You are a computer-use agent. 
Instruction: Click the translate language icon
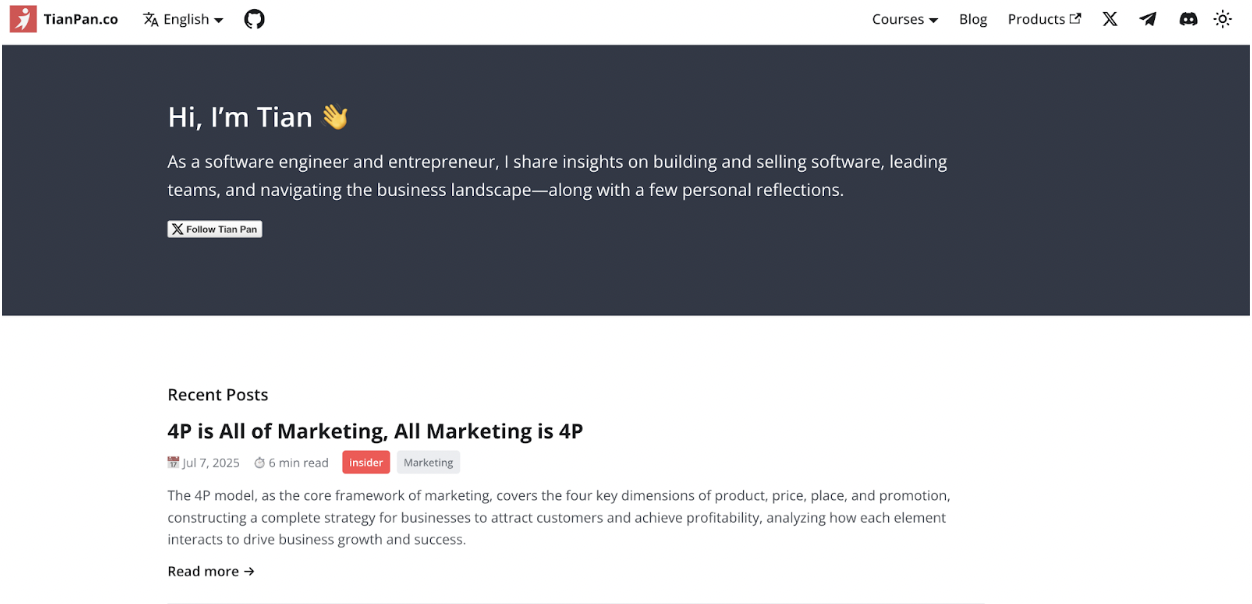(x=151, y=19)
